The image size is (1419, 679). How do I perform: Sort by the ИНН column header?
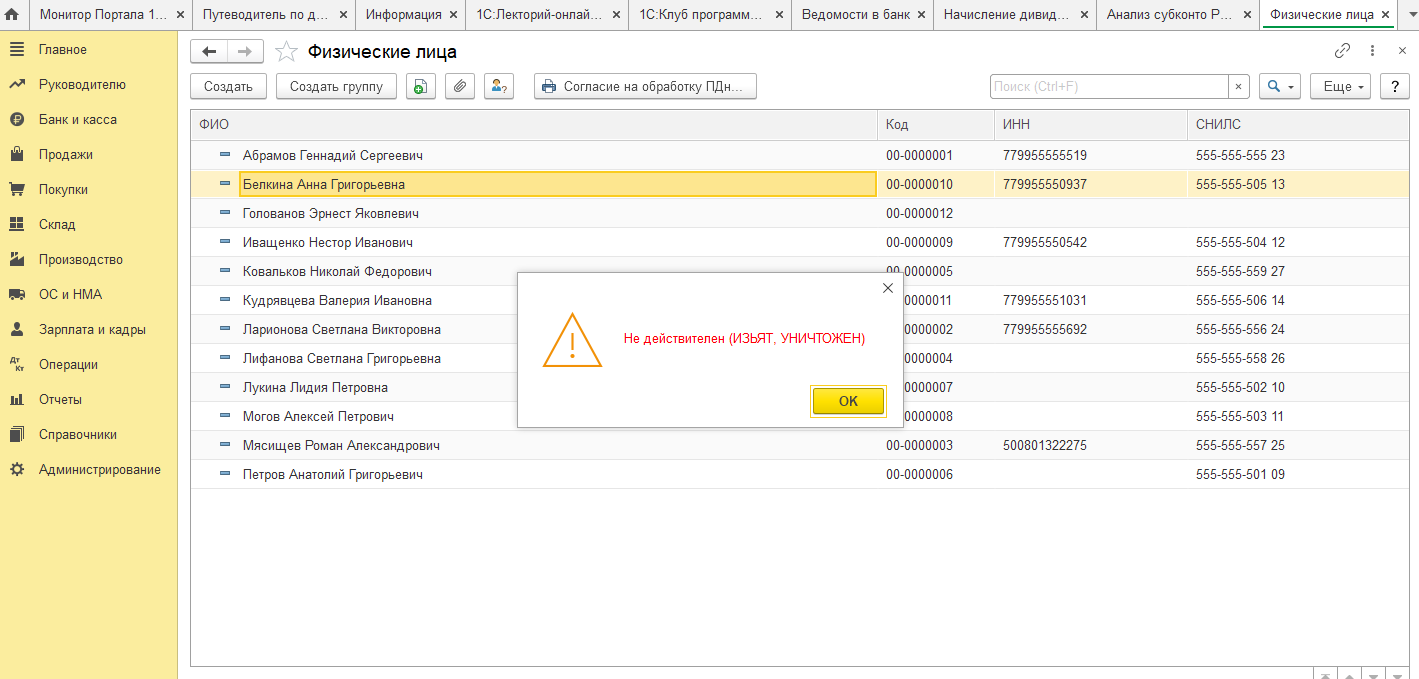click(1091, 125)
